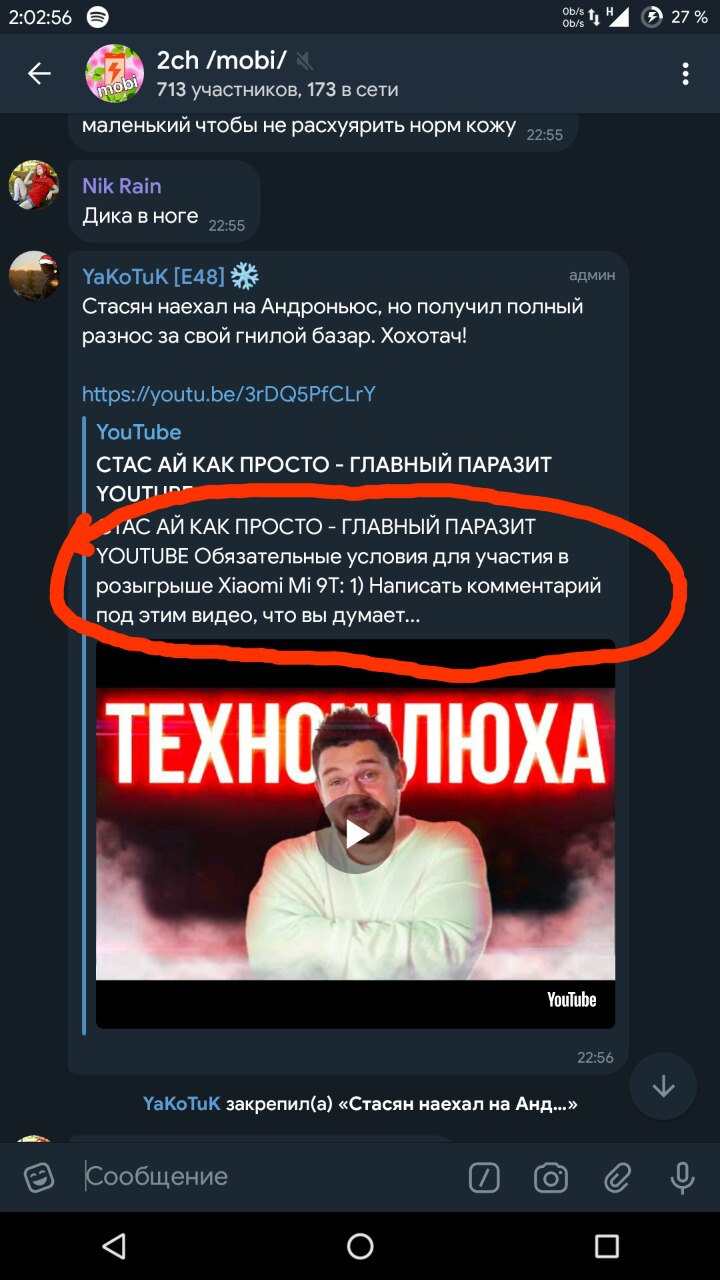Open the three-dot chat options menu
The height and width of the screenshot is (1280, 720).
click(x=685, y=73)
